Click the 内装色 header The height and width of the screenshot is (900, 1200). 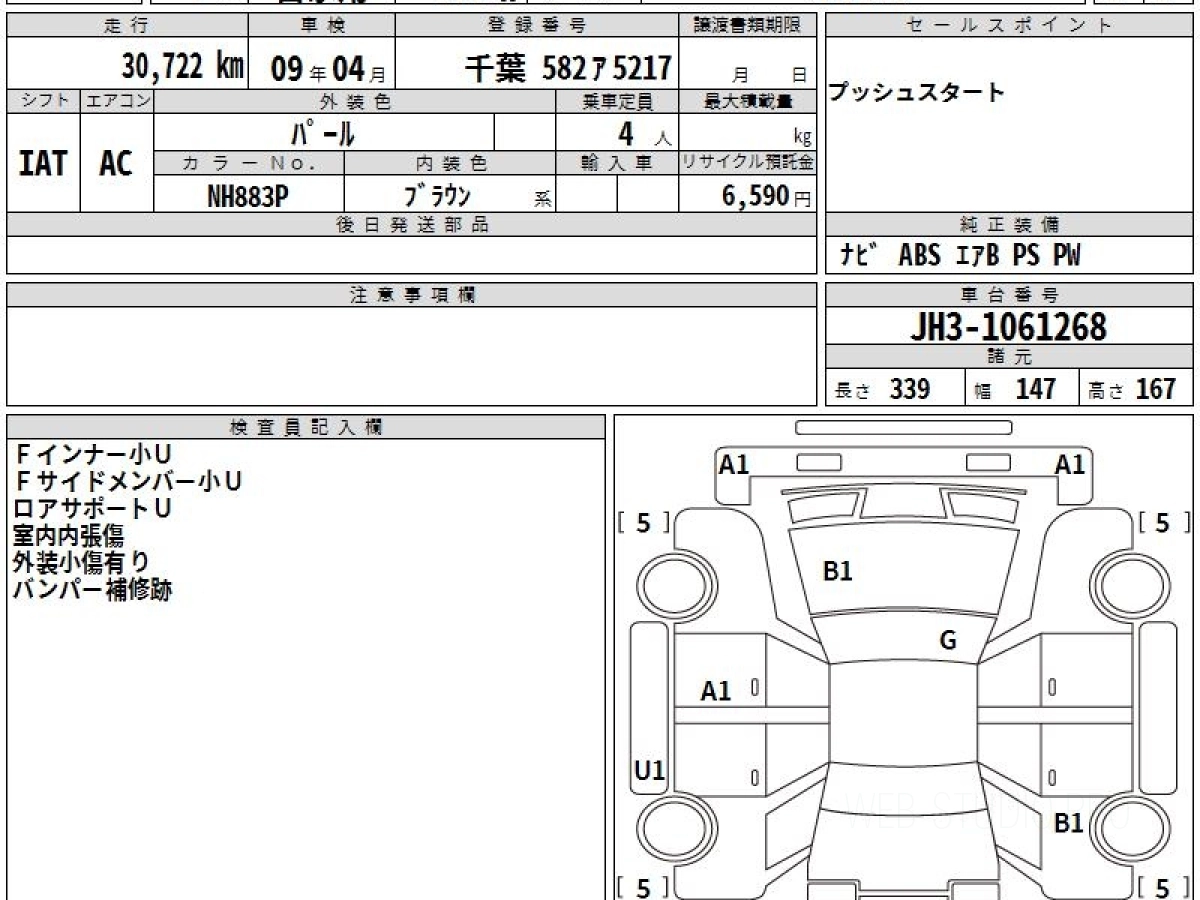[450, 163]
